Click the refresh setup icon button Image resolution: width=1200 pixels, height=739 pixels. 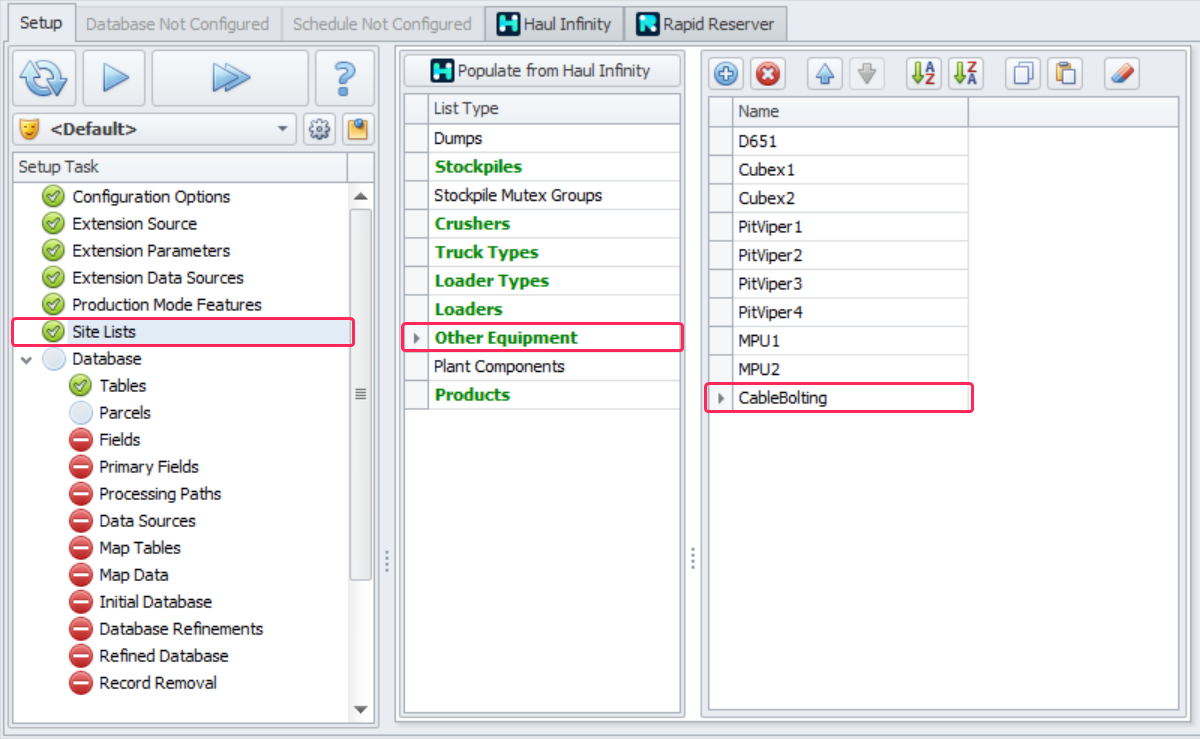pyautogui.click(x=44, y=78)
